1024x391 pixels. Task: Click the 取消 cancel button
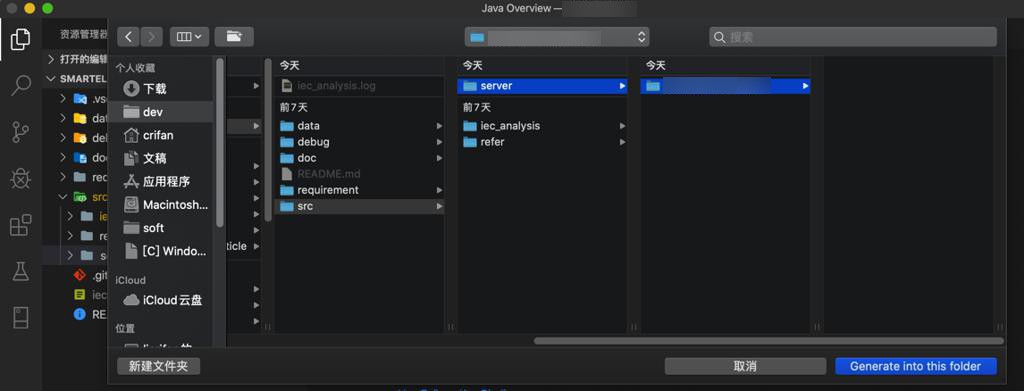click(745, 366)
